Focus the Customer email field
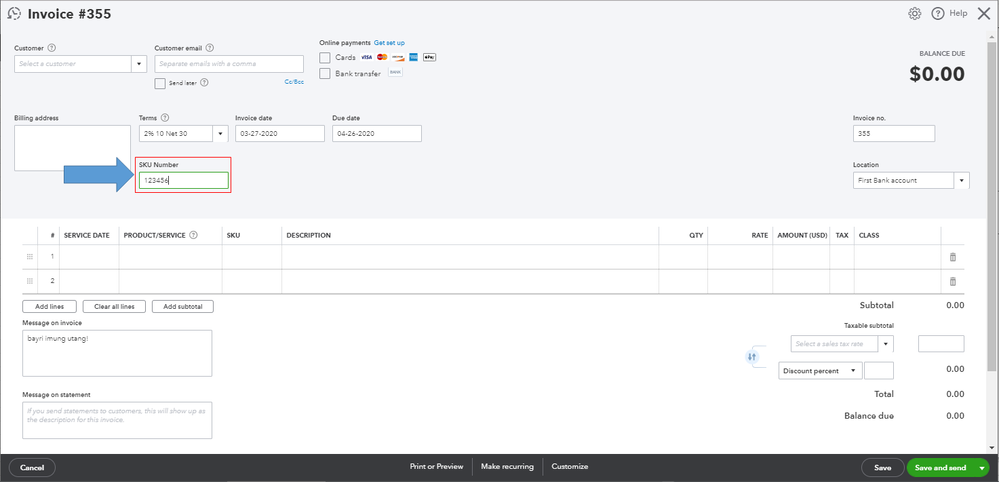Screen dimensions: 999x482 point(229,64)
